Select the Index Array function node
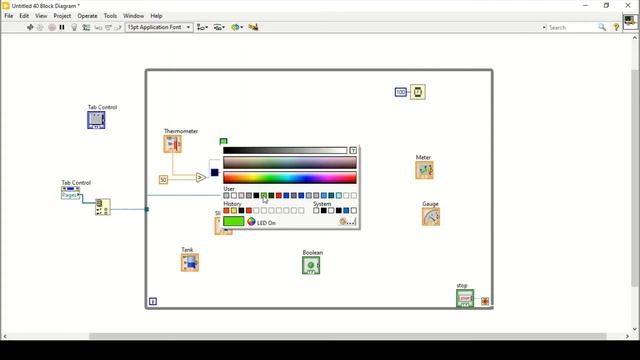The height and width of the screenshot is (360, 640). tap(102, 207)
